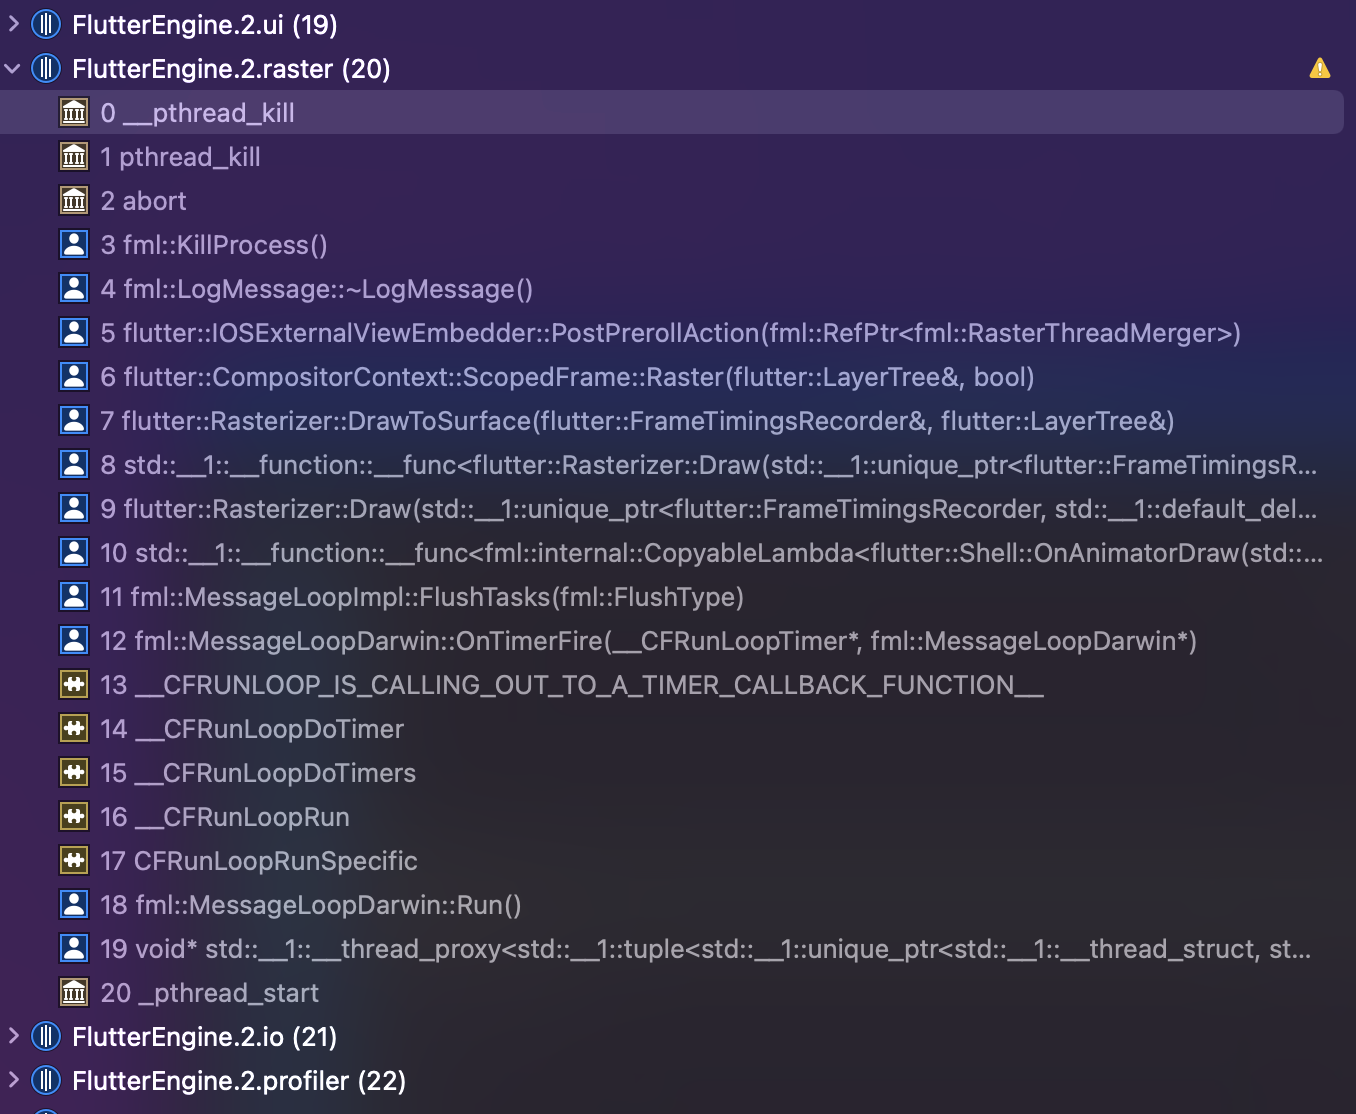1356x1114 pixels.
Task: Select stack frame 2 abort
Action: (x=145, y=200)
